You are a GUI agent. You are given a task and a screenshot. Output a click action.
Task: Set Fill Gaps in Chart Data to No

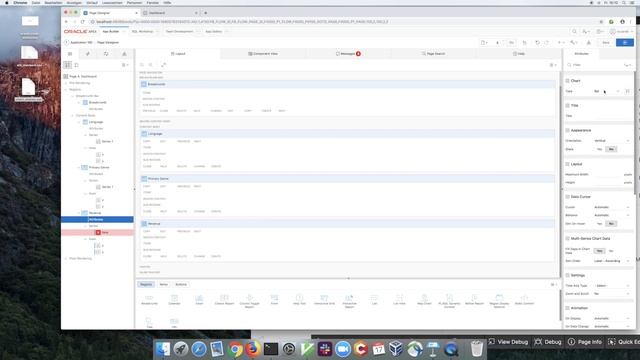click(611, 251)
